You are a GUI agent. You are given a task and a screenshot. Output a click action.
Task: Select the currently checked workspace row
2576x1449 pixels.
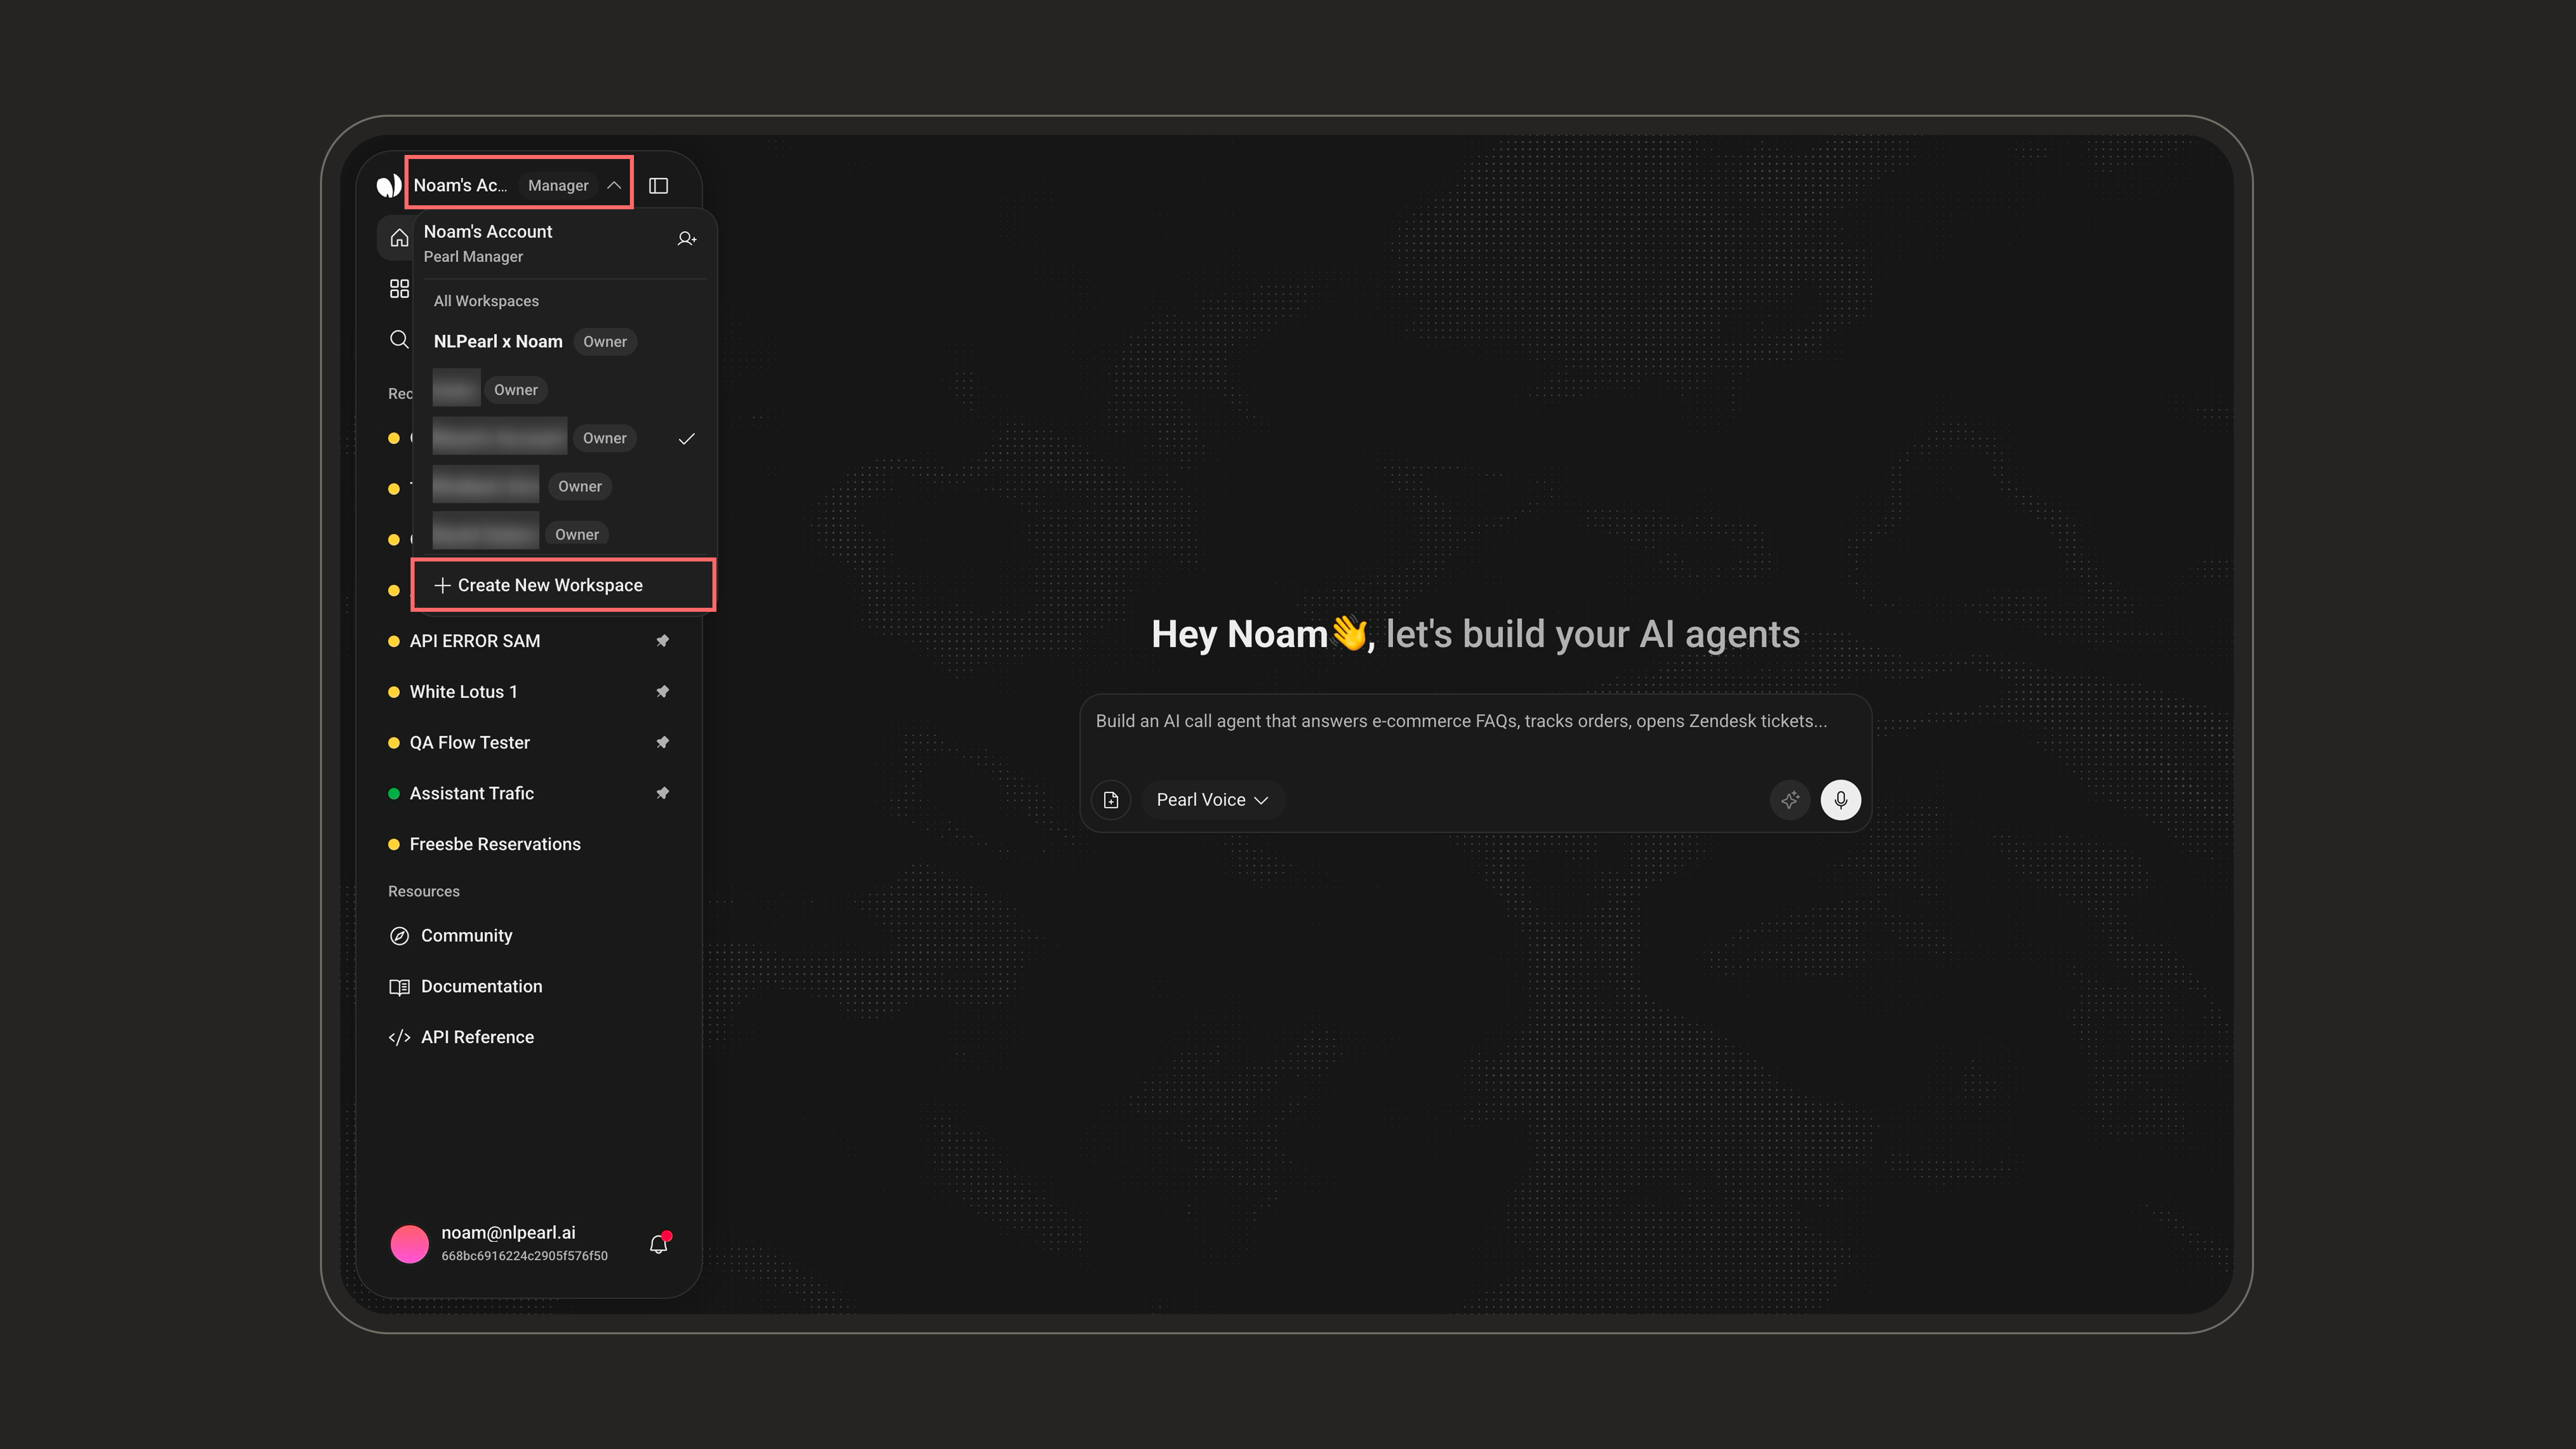[x=564, y=438]
